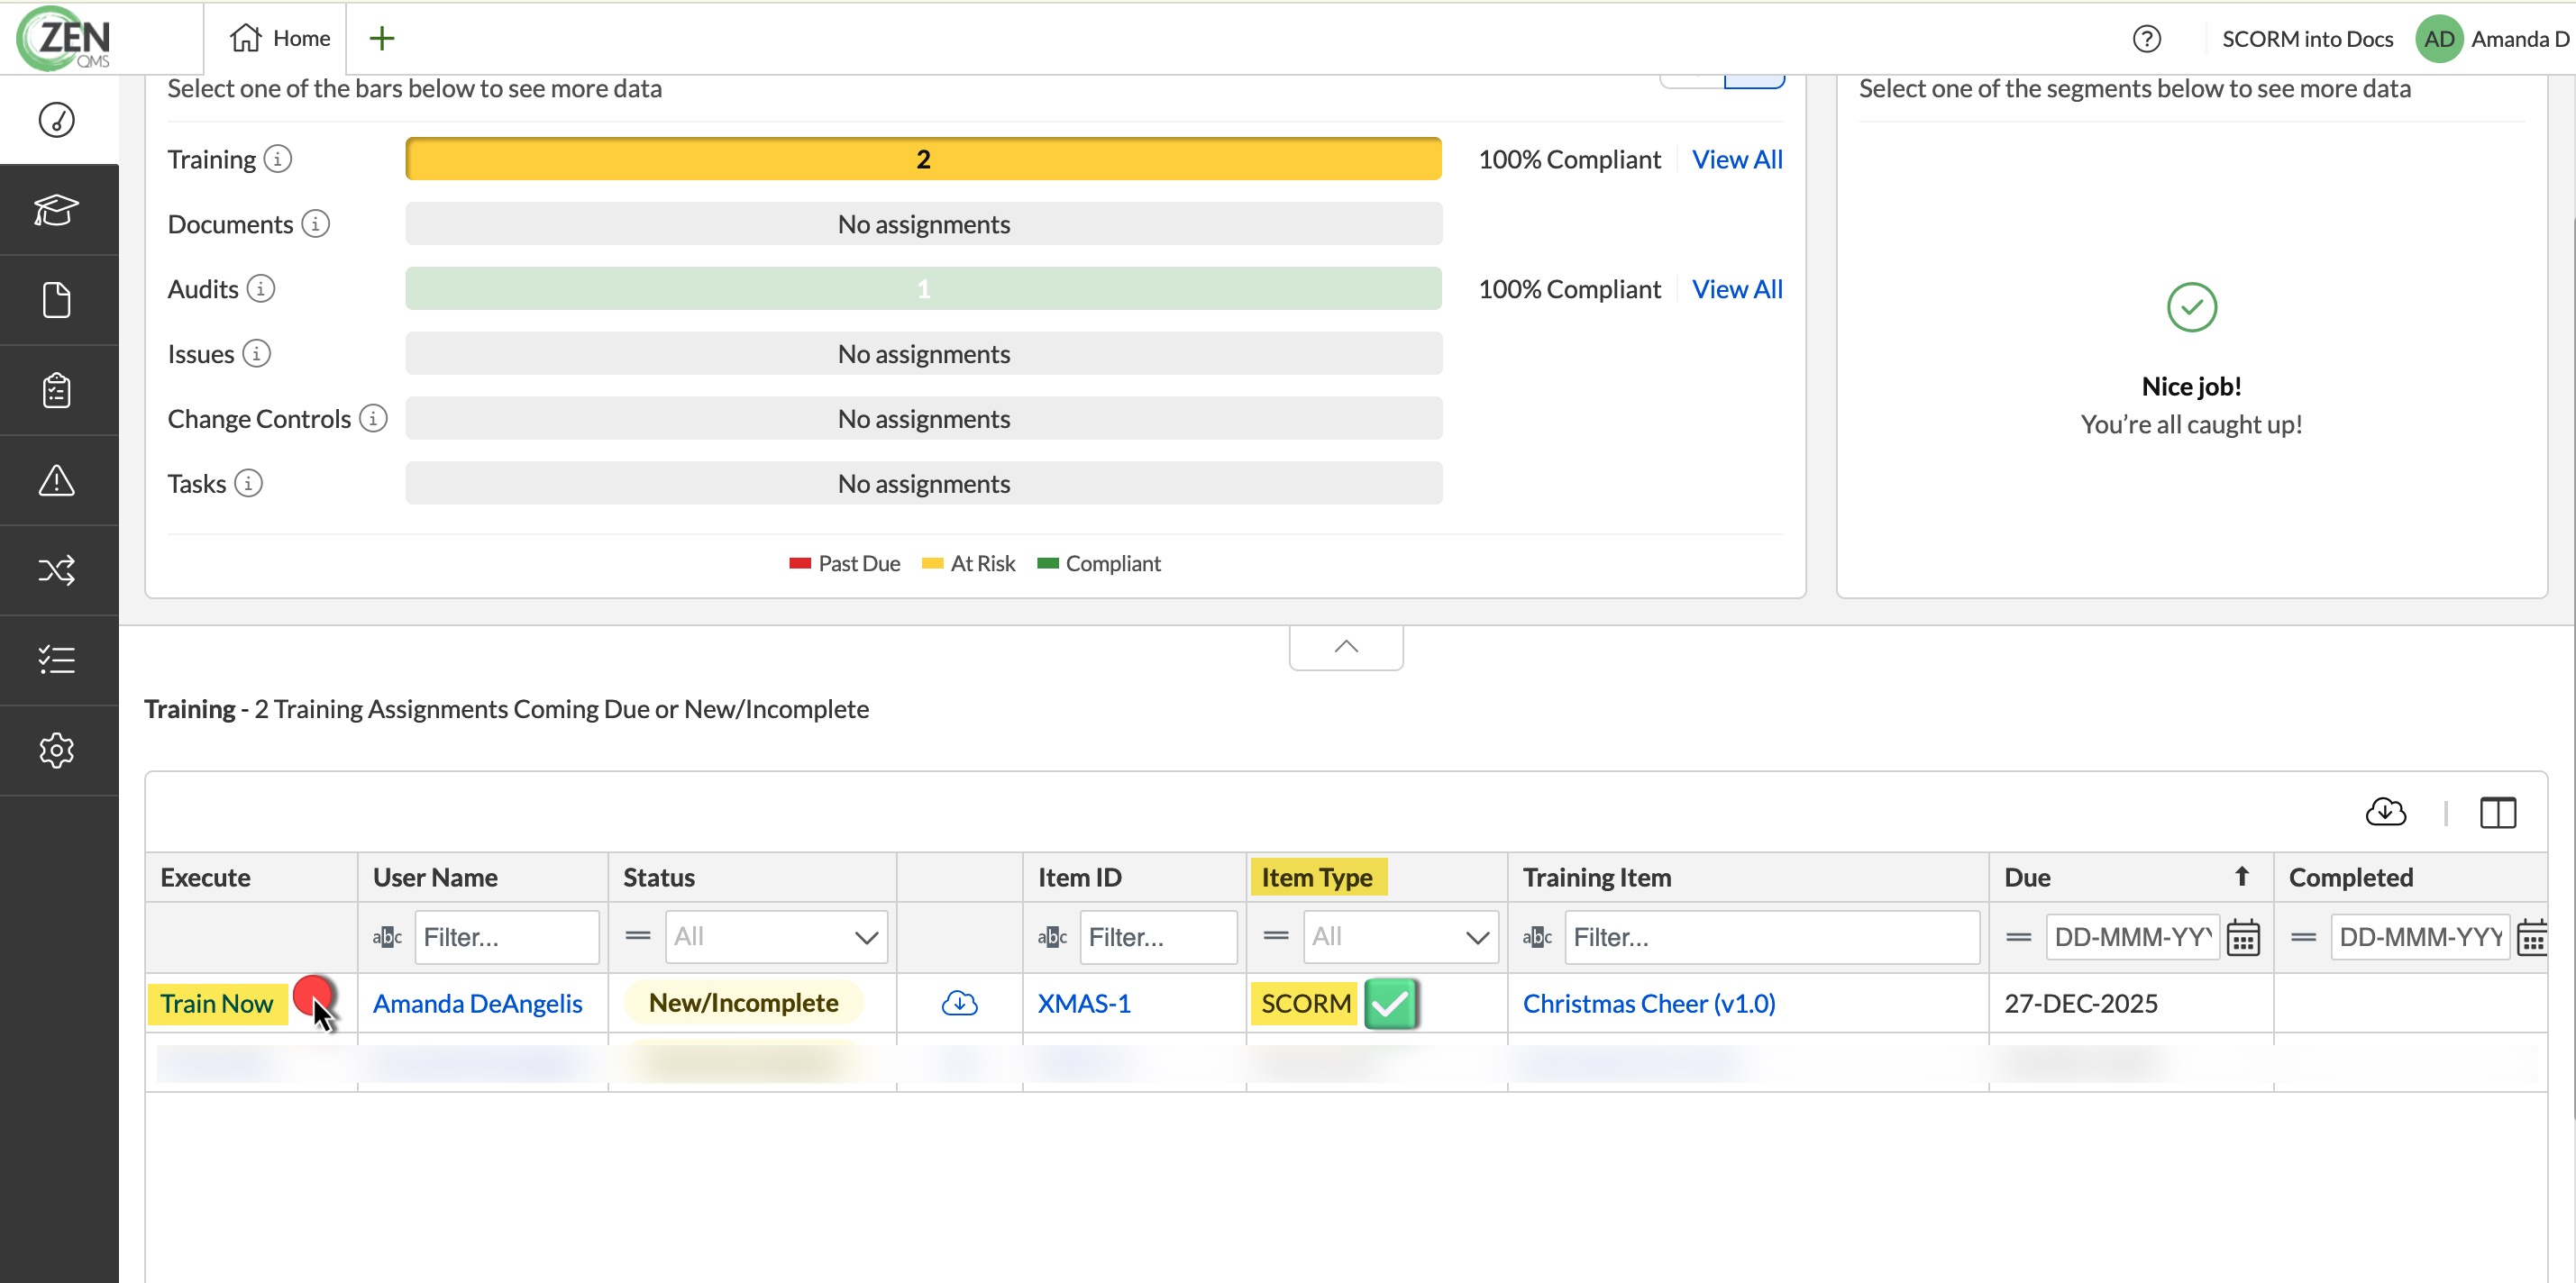The image size is (2576, 1283).
Task: Click the Item ID filter operator icon
Action: (x=1052, y=938)
